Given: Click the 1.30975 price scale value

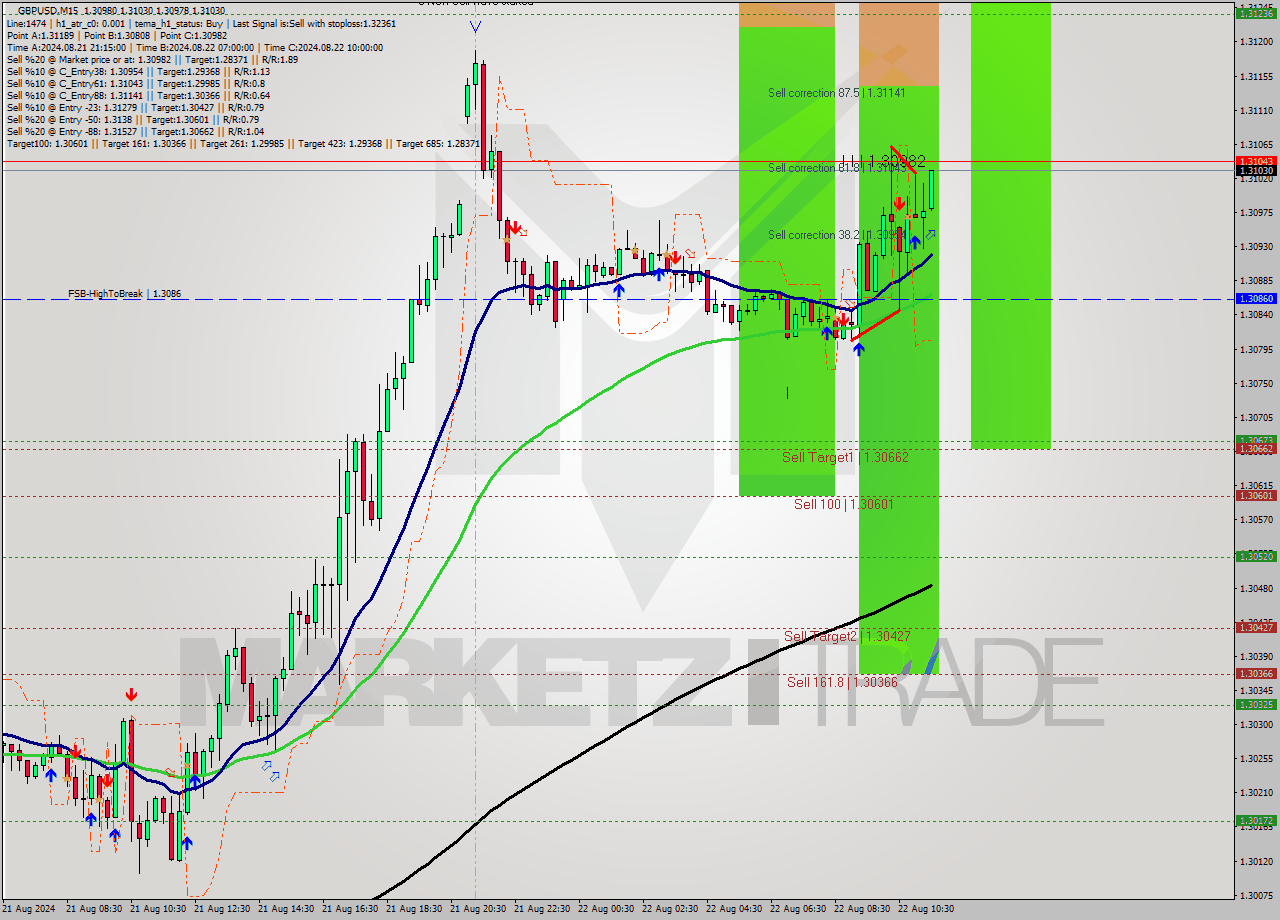Looking at the screenshot, I should tap(1256, 213).
